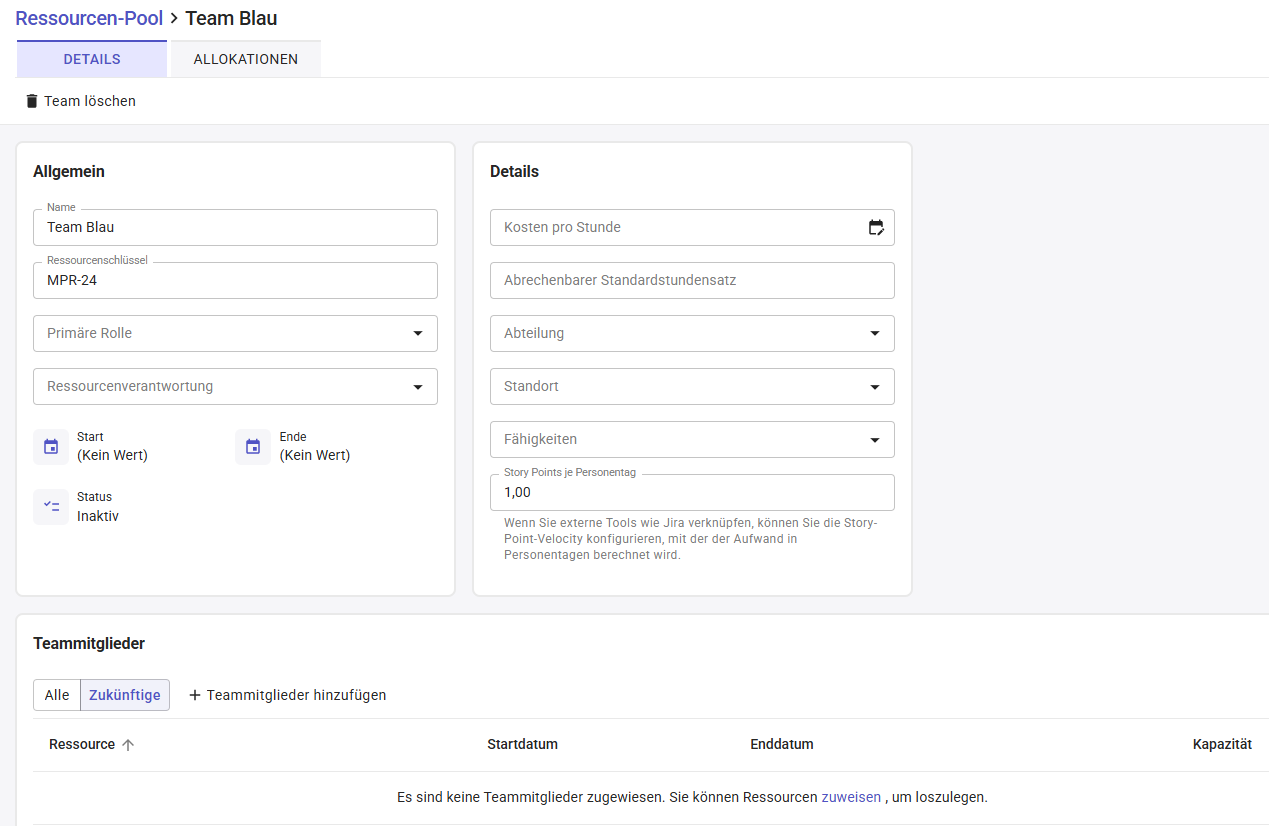The image size is (1269, 826).
Task: Open the Fähigkeiten dropdown
Action: (692, 439)
